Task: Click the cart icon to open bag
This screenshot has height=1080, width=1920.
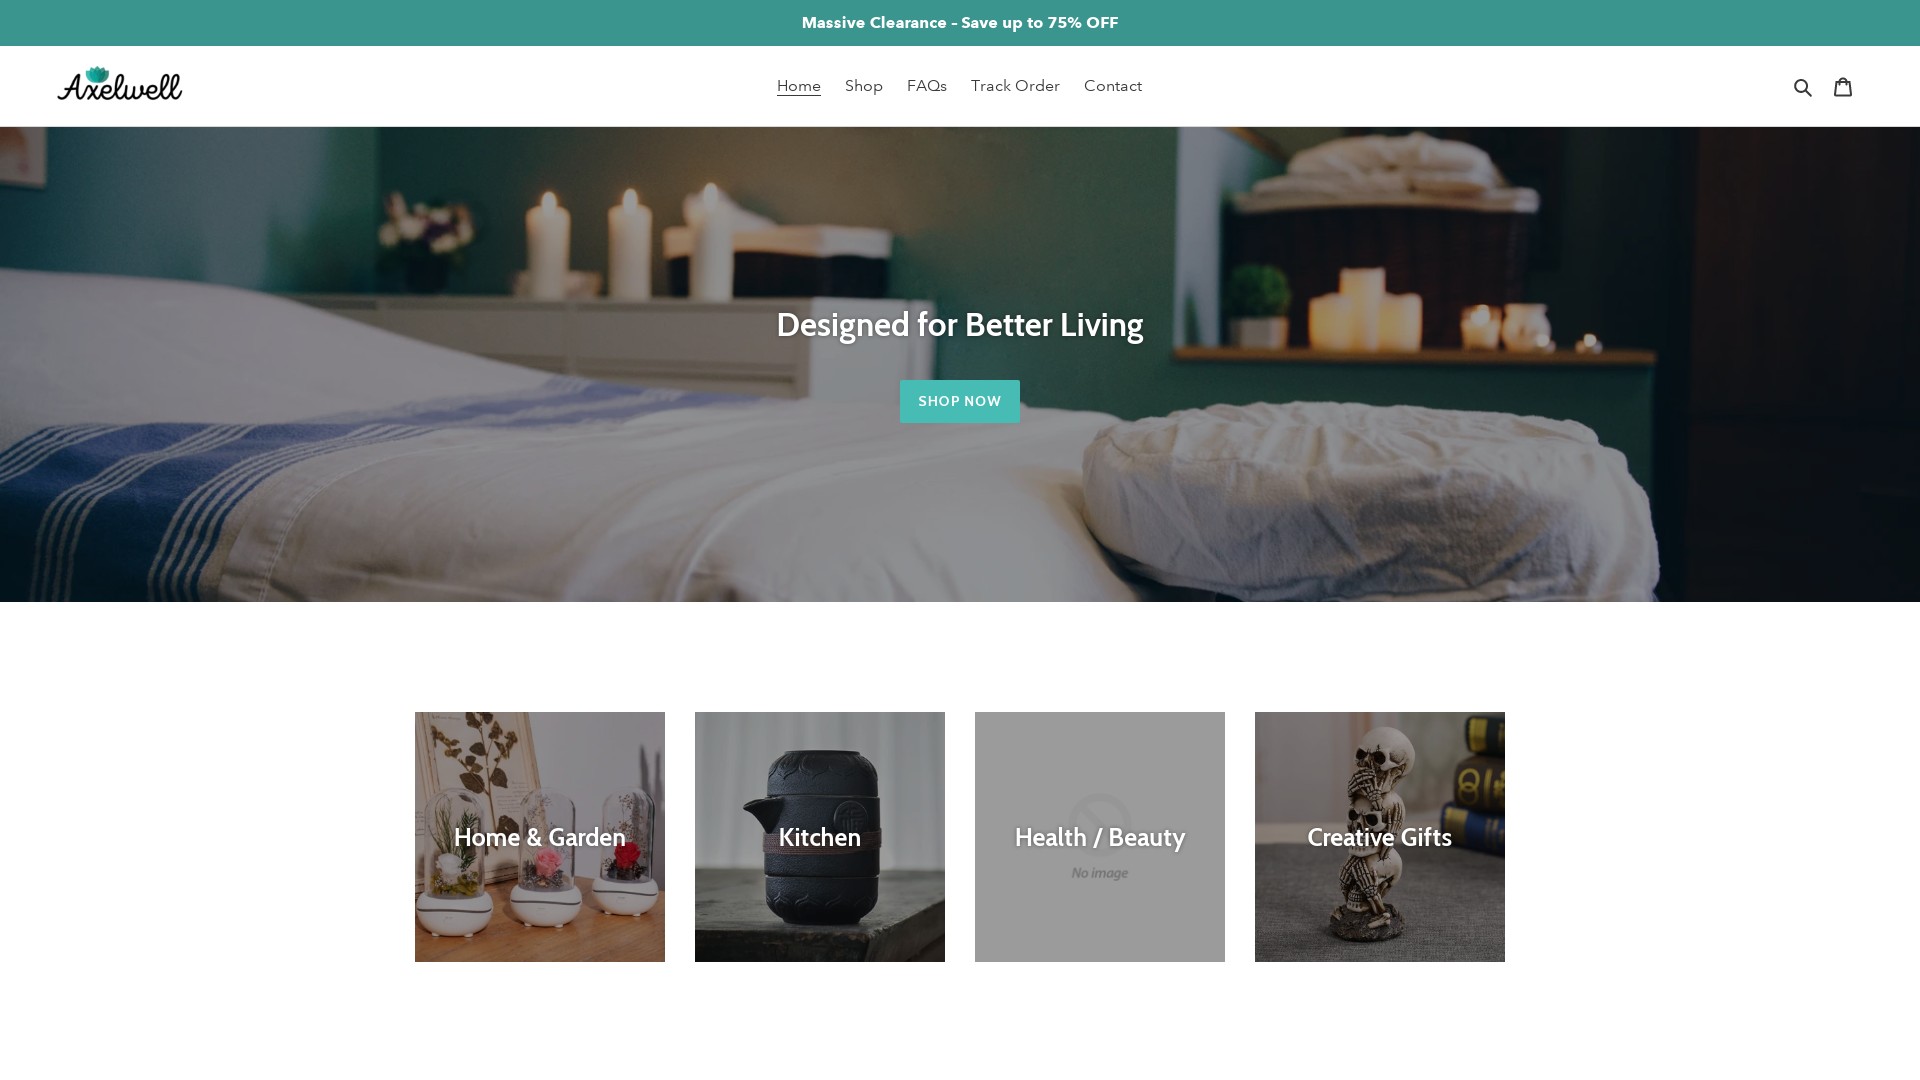Action: 1842,86
